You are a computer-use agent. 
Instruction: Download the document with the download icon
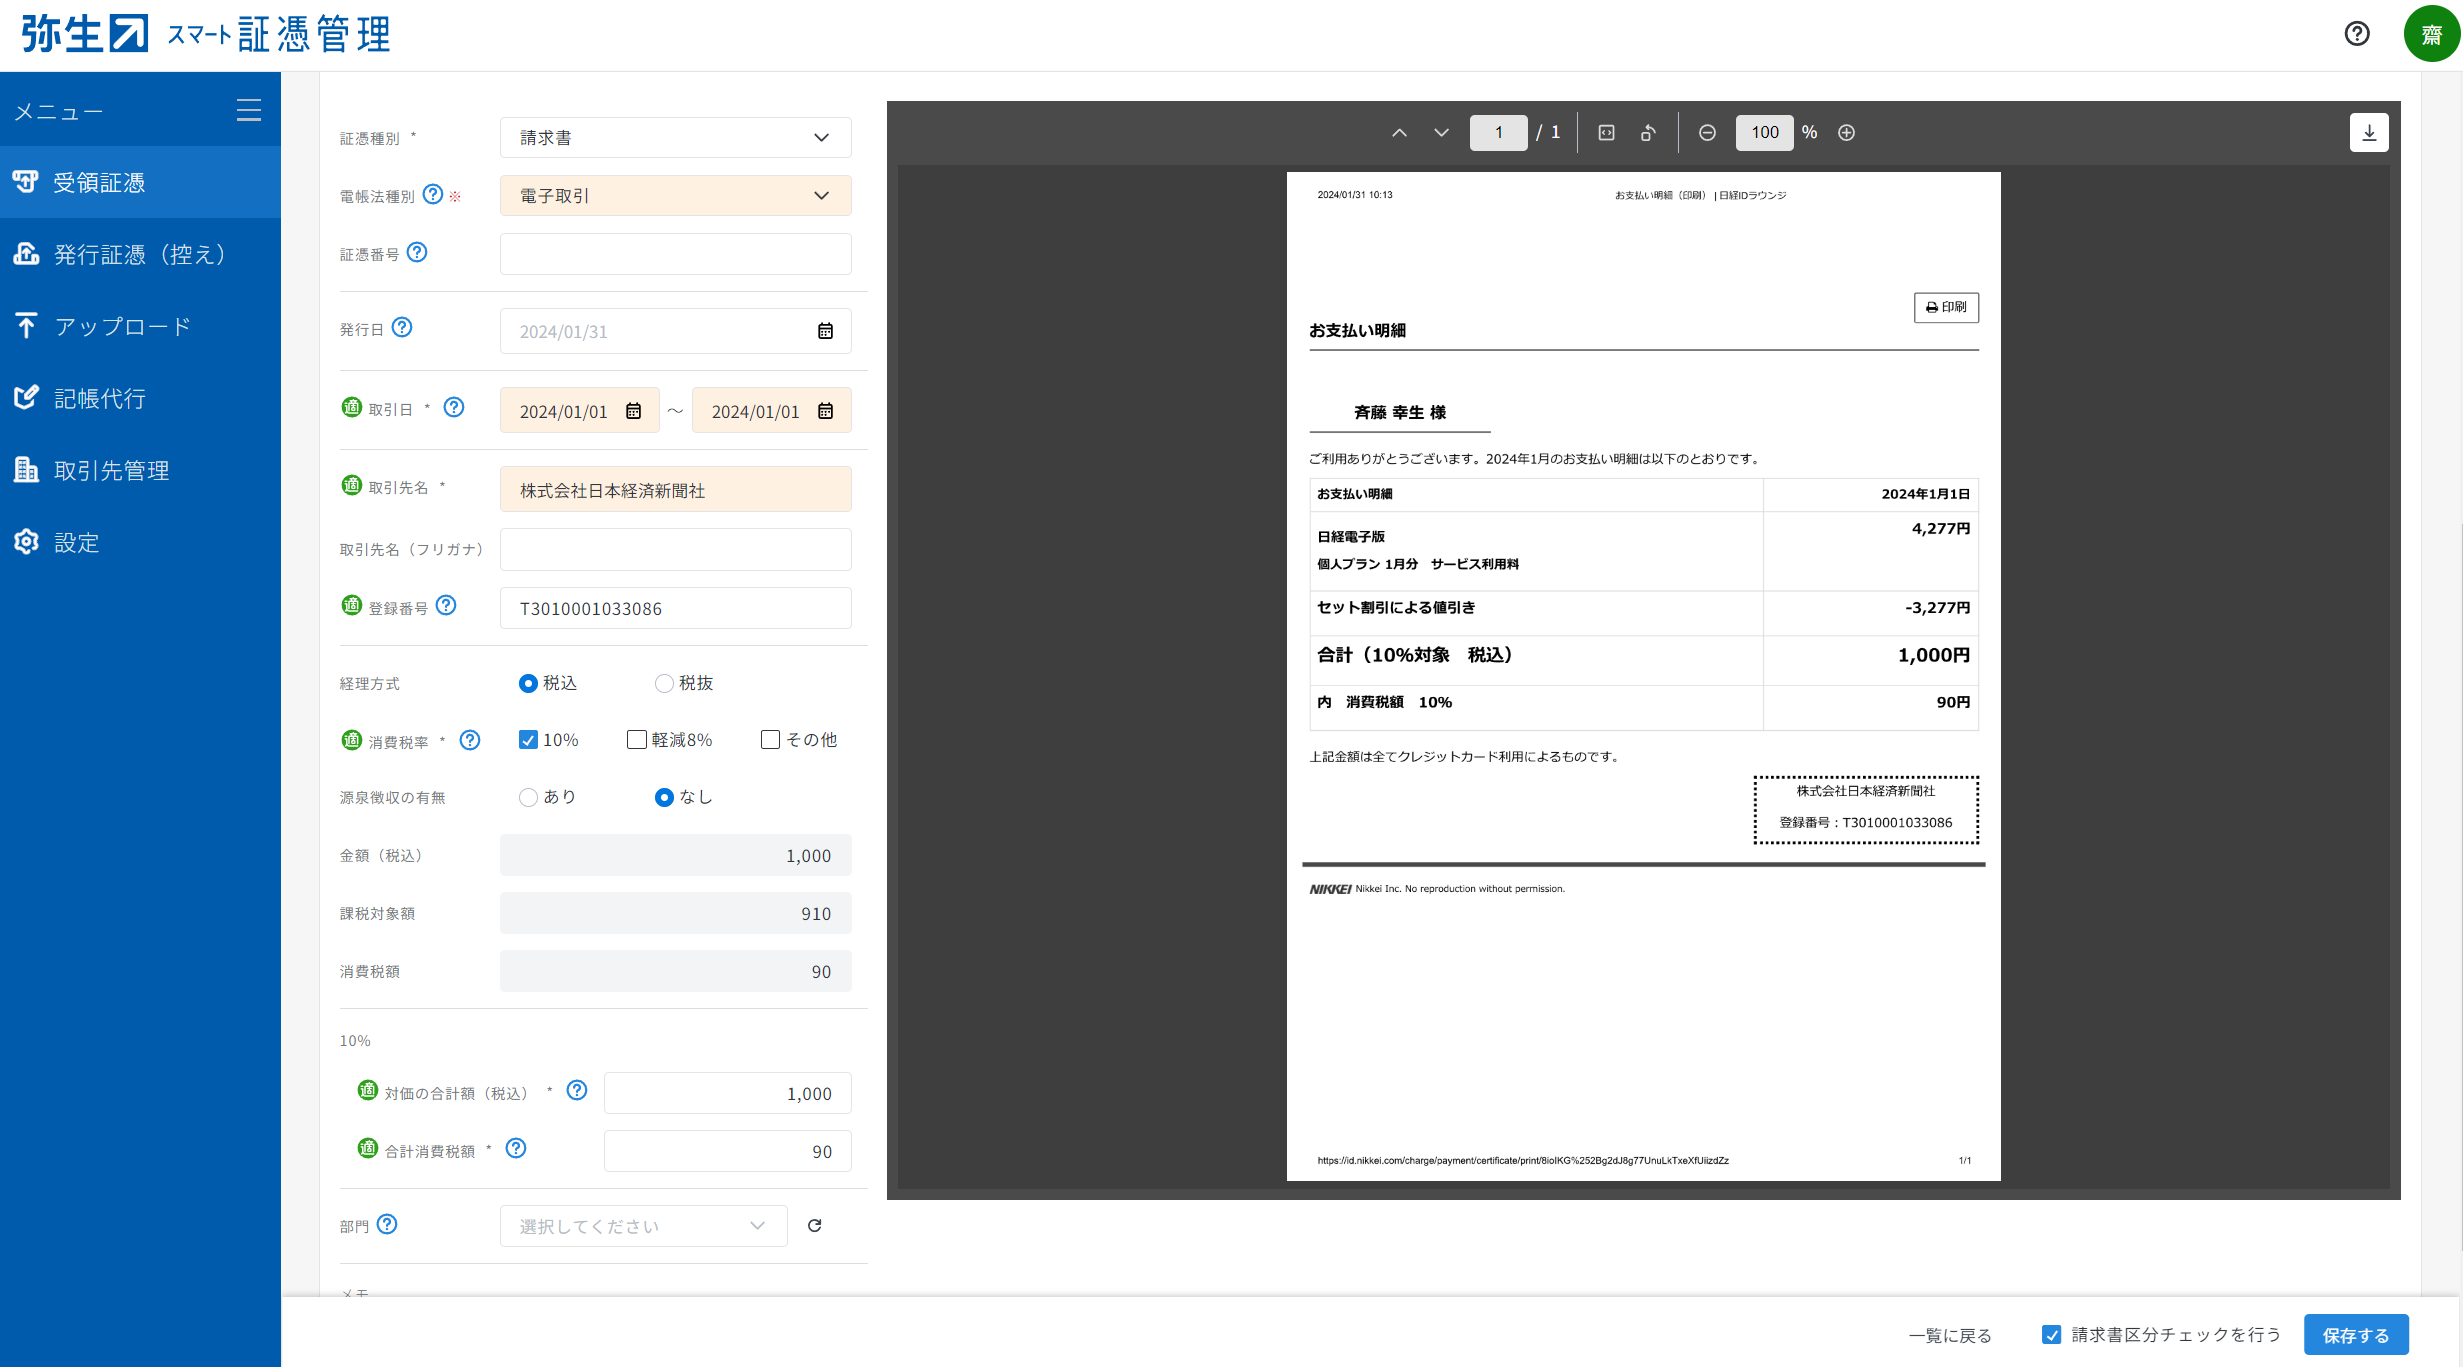(x=2369, y=132)
